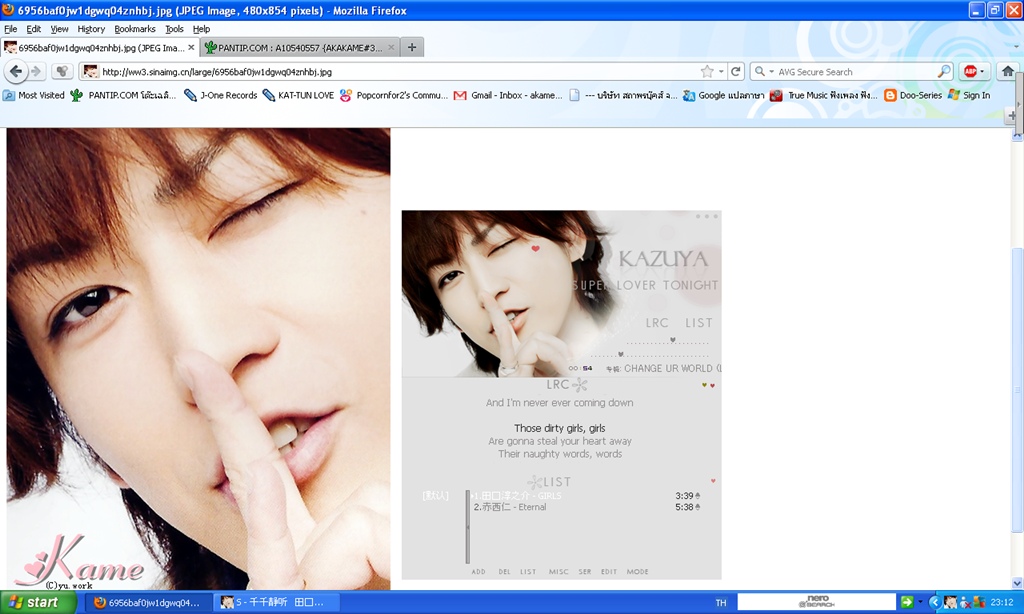Open the Sign In bookmark
This screenshot has width=1024, height=614.
(968, 95)
